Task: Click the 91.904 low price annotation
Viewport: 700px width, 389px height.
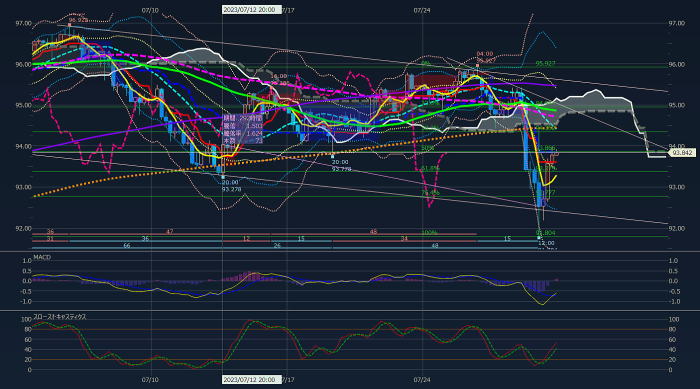Action: click(x=546, y=233)
